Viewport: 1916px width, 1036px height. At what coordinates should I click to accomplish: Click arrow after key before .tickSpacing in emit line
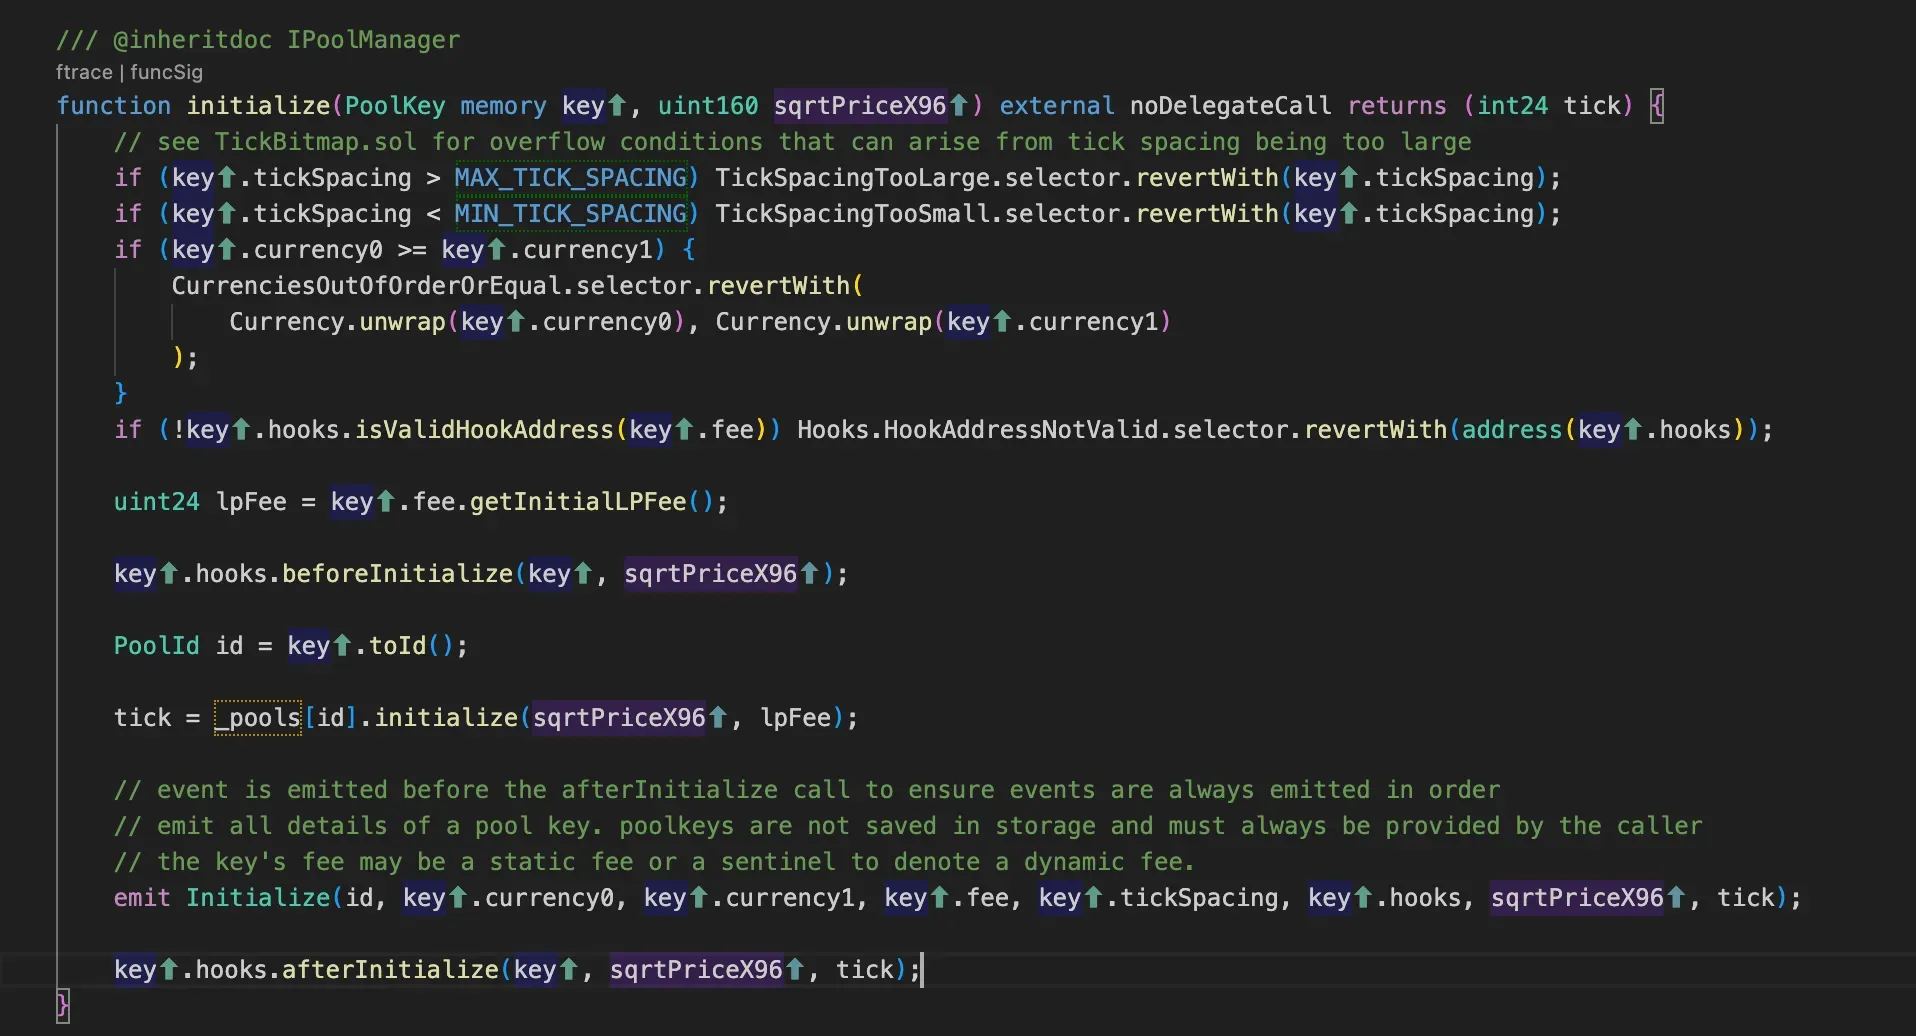click(x=1093, y=897)
